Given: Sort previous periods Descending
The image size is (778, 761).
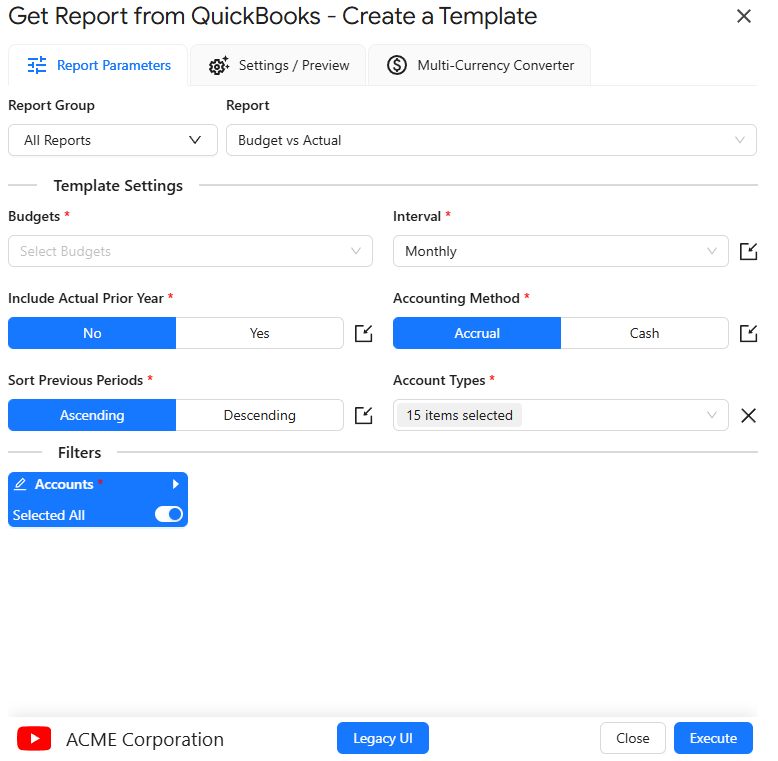Looking at the screenshot, I should click(259, 415).
